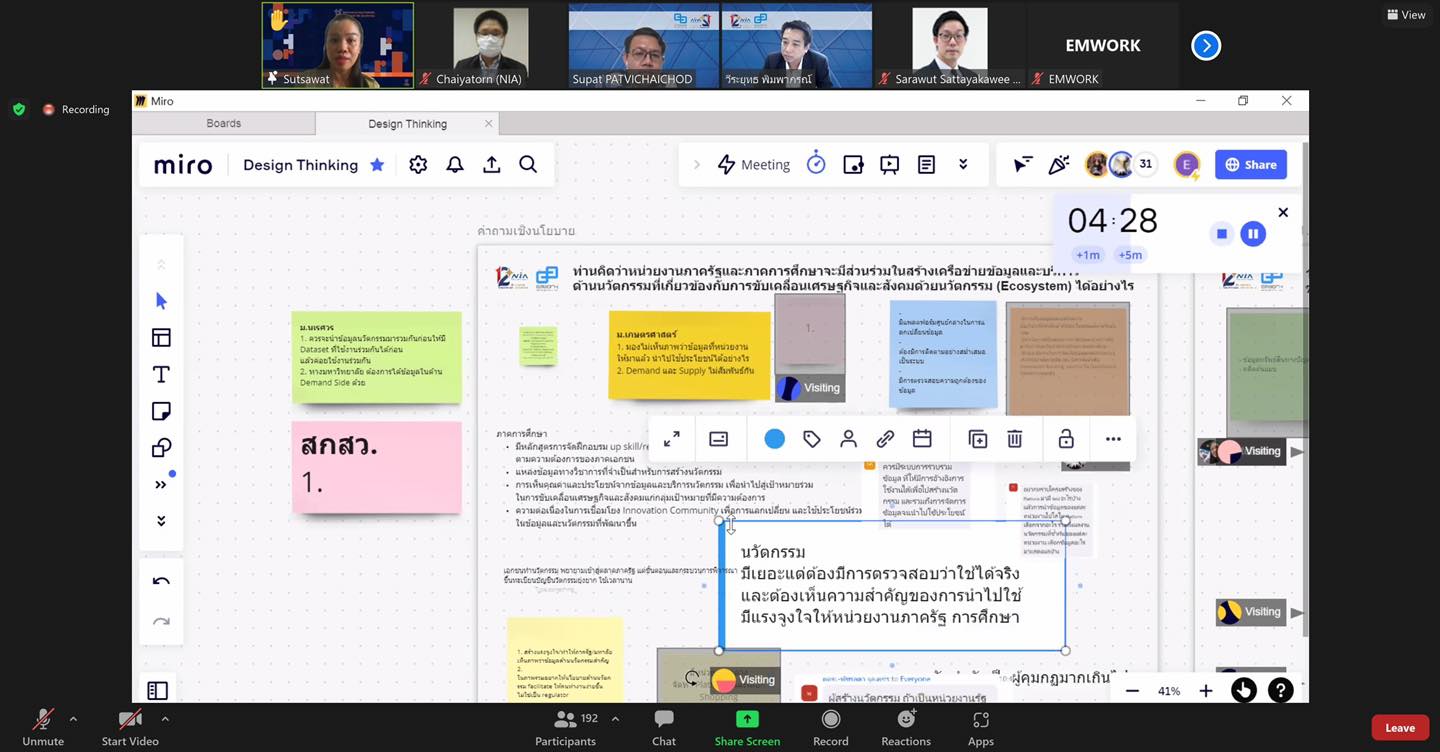Change color with the blue swatch
The height and width of the screenshot is (752, 1440).
(x=775, y=439)
